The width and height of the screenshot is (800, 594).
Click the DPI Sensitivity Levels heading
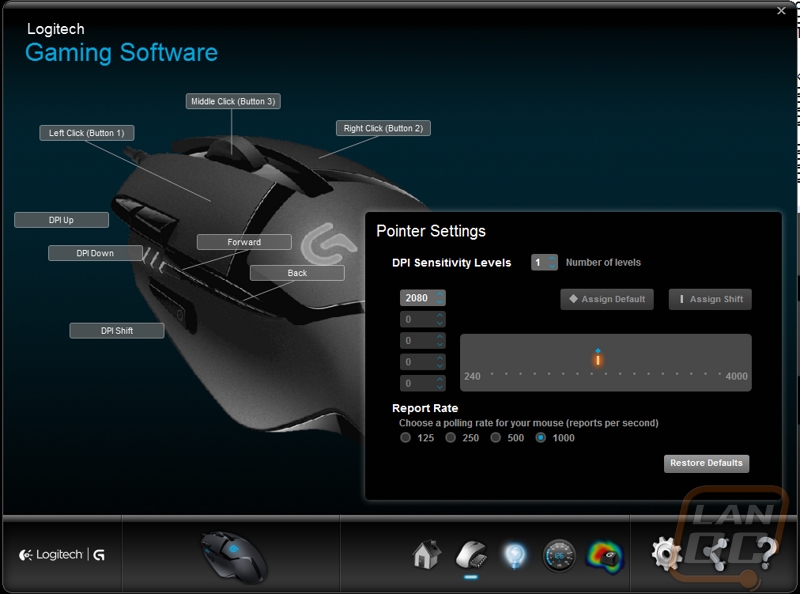click(452, 263)
